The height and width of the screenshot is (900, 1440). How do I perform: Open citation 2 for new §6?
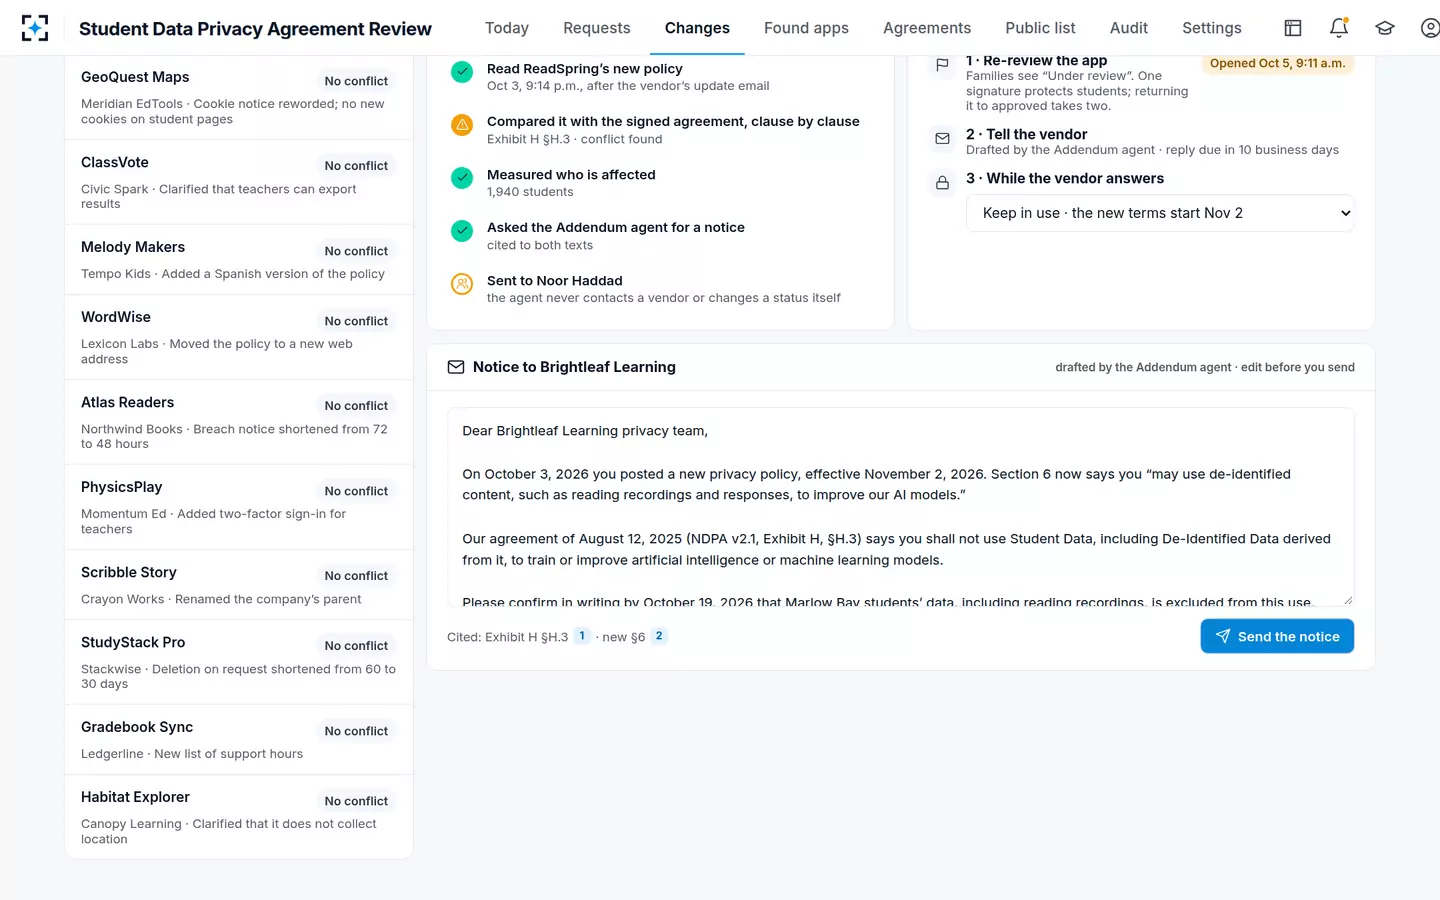[x=659, y=636]
